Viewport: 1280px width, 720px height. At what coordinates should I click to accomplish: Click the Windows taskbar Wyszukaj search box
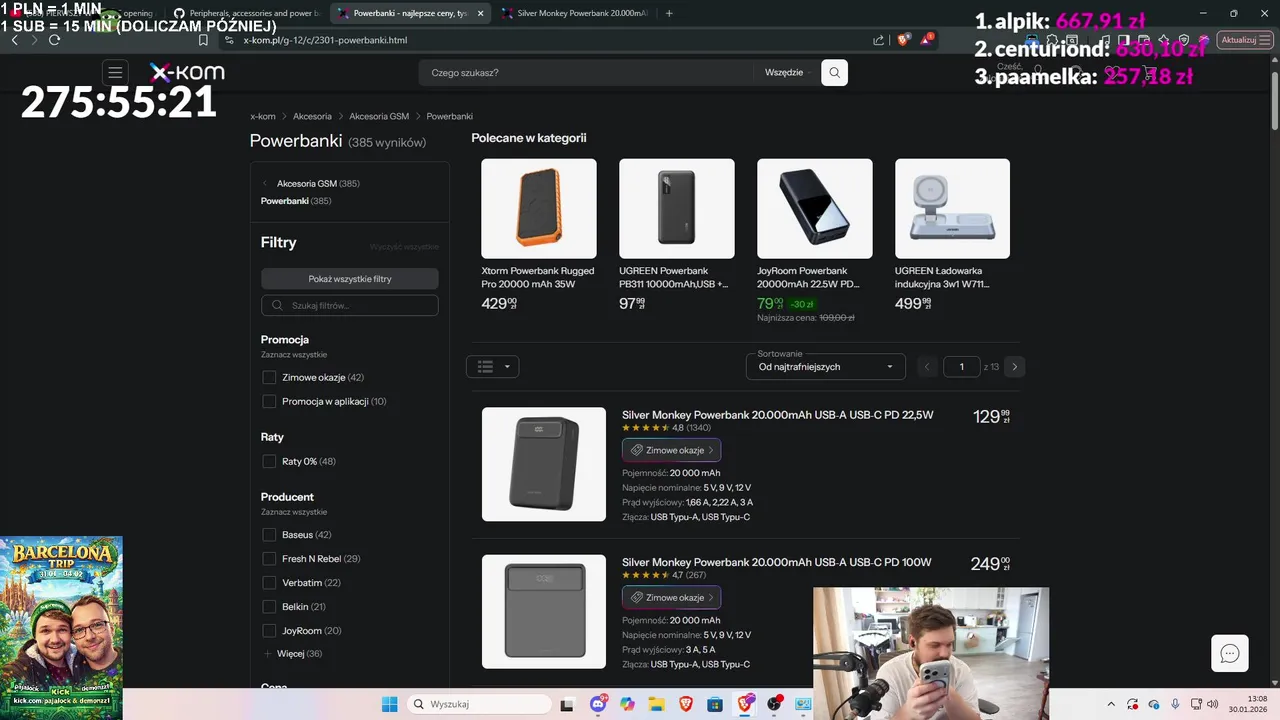point(479,704)
